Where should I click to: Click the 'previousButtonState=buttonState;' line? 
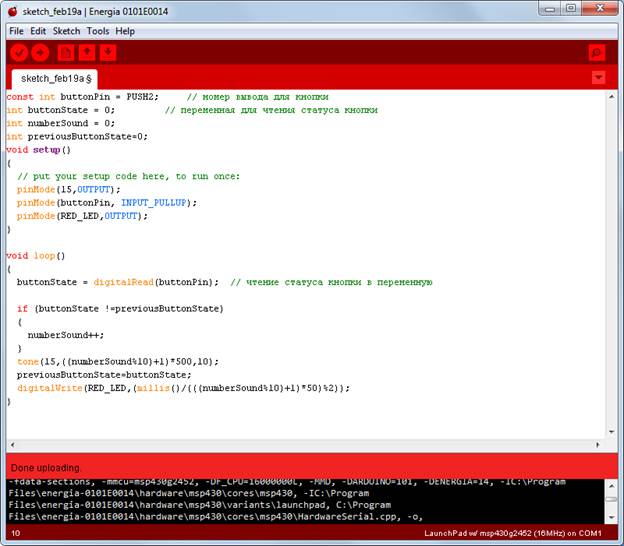click(x=104, y=375)
